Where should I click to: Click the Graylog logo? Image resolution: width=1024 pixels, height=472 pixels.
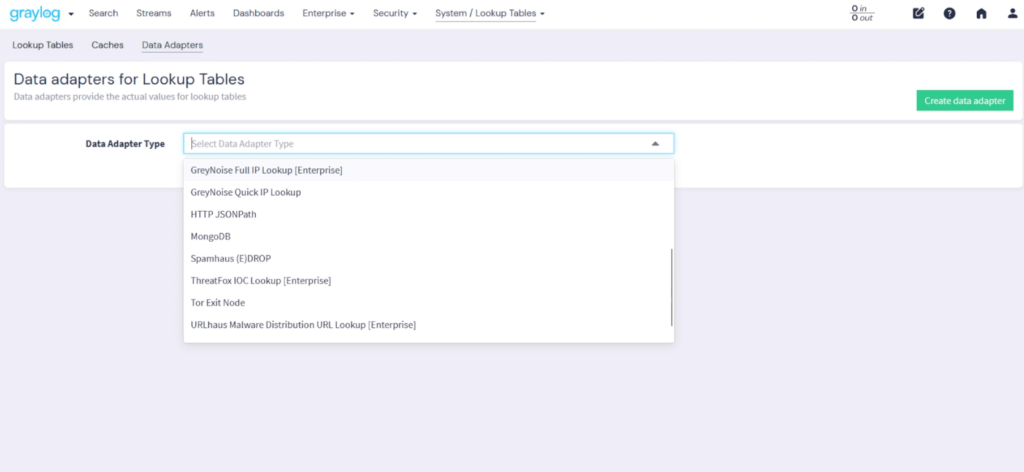pos(34,13)
